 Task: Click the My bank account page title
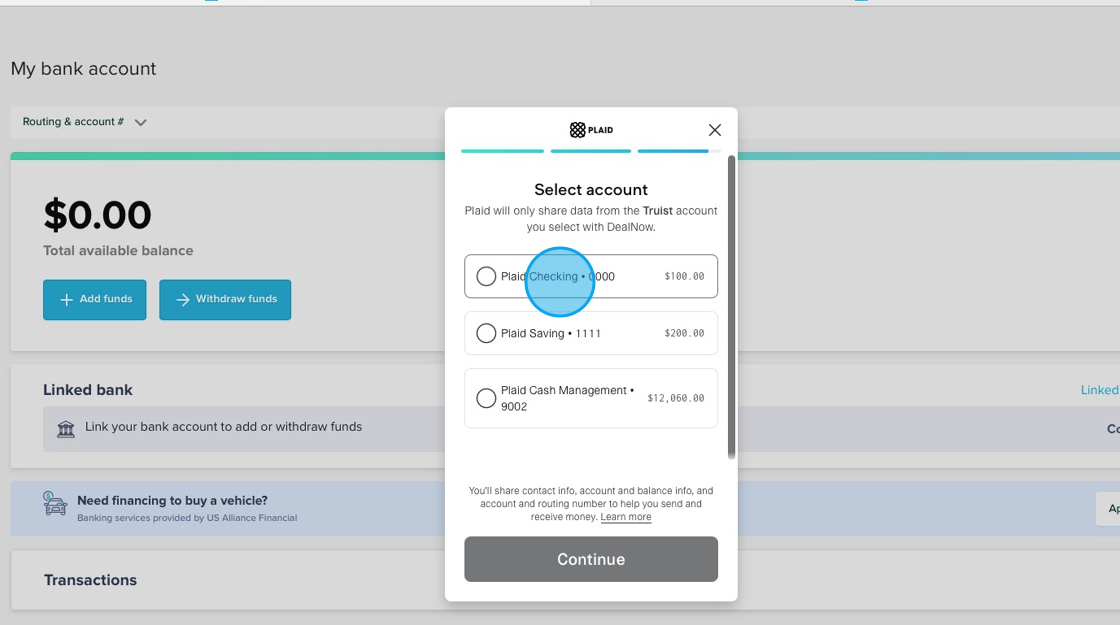click(x=83, y=69)
